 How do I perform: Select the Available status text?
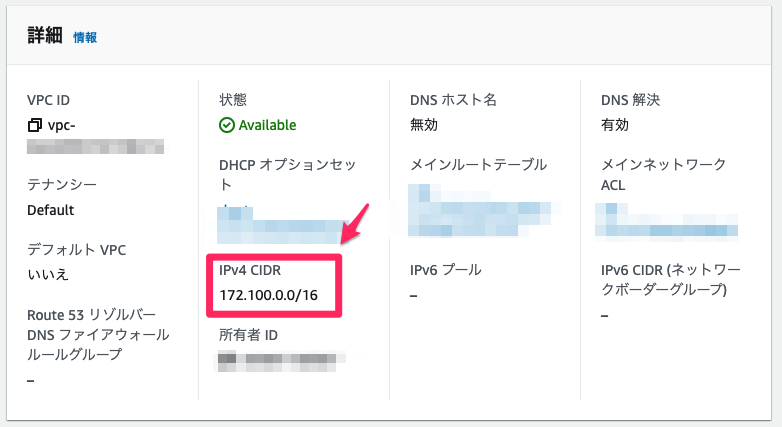[267, 125]
